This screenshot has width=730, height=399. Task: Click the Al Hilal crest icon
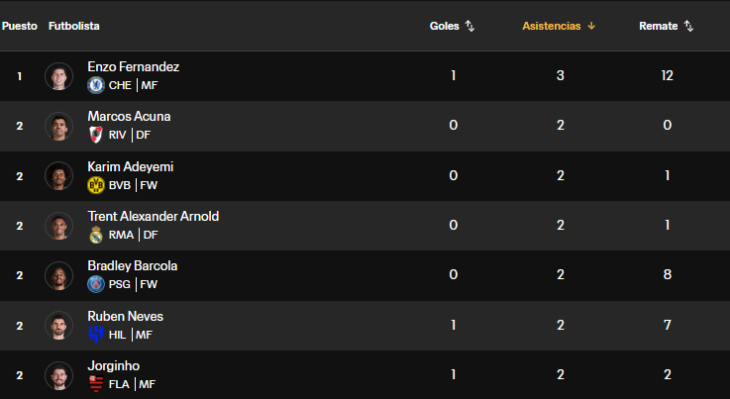tap(96, 334)
